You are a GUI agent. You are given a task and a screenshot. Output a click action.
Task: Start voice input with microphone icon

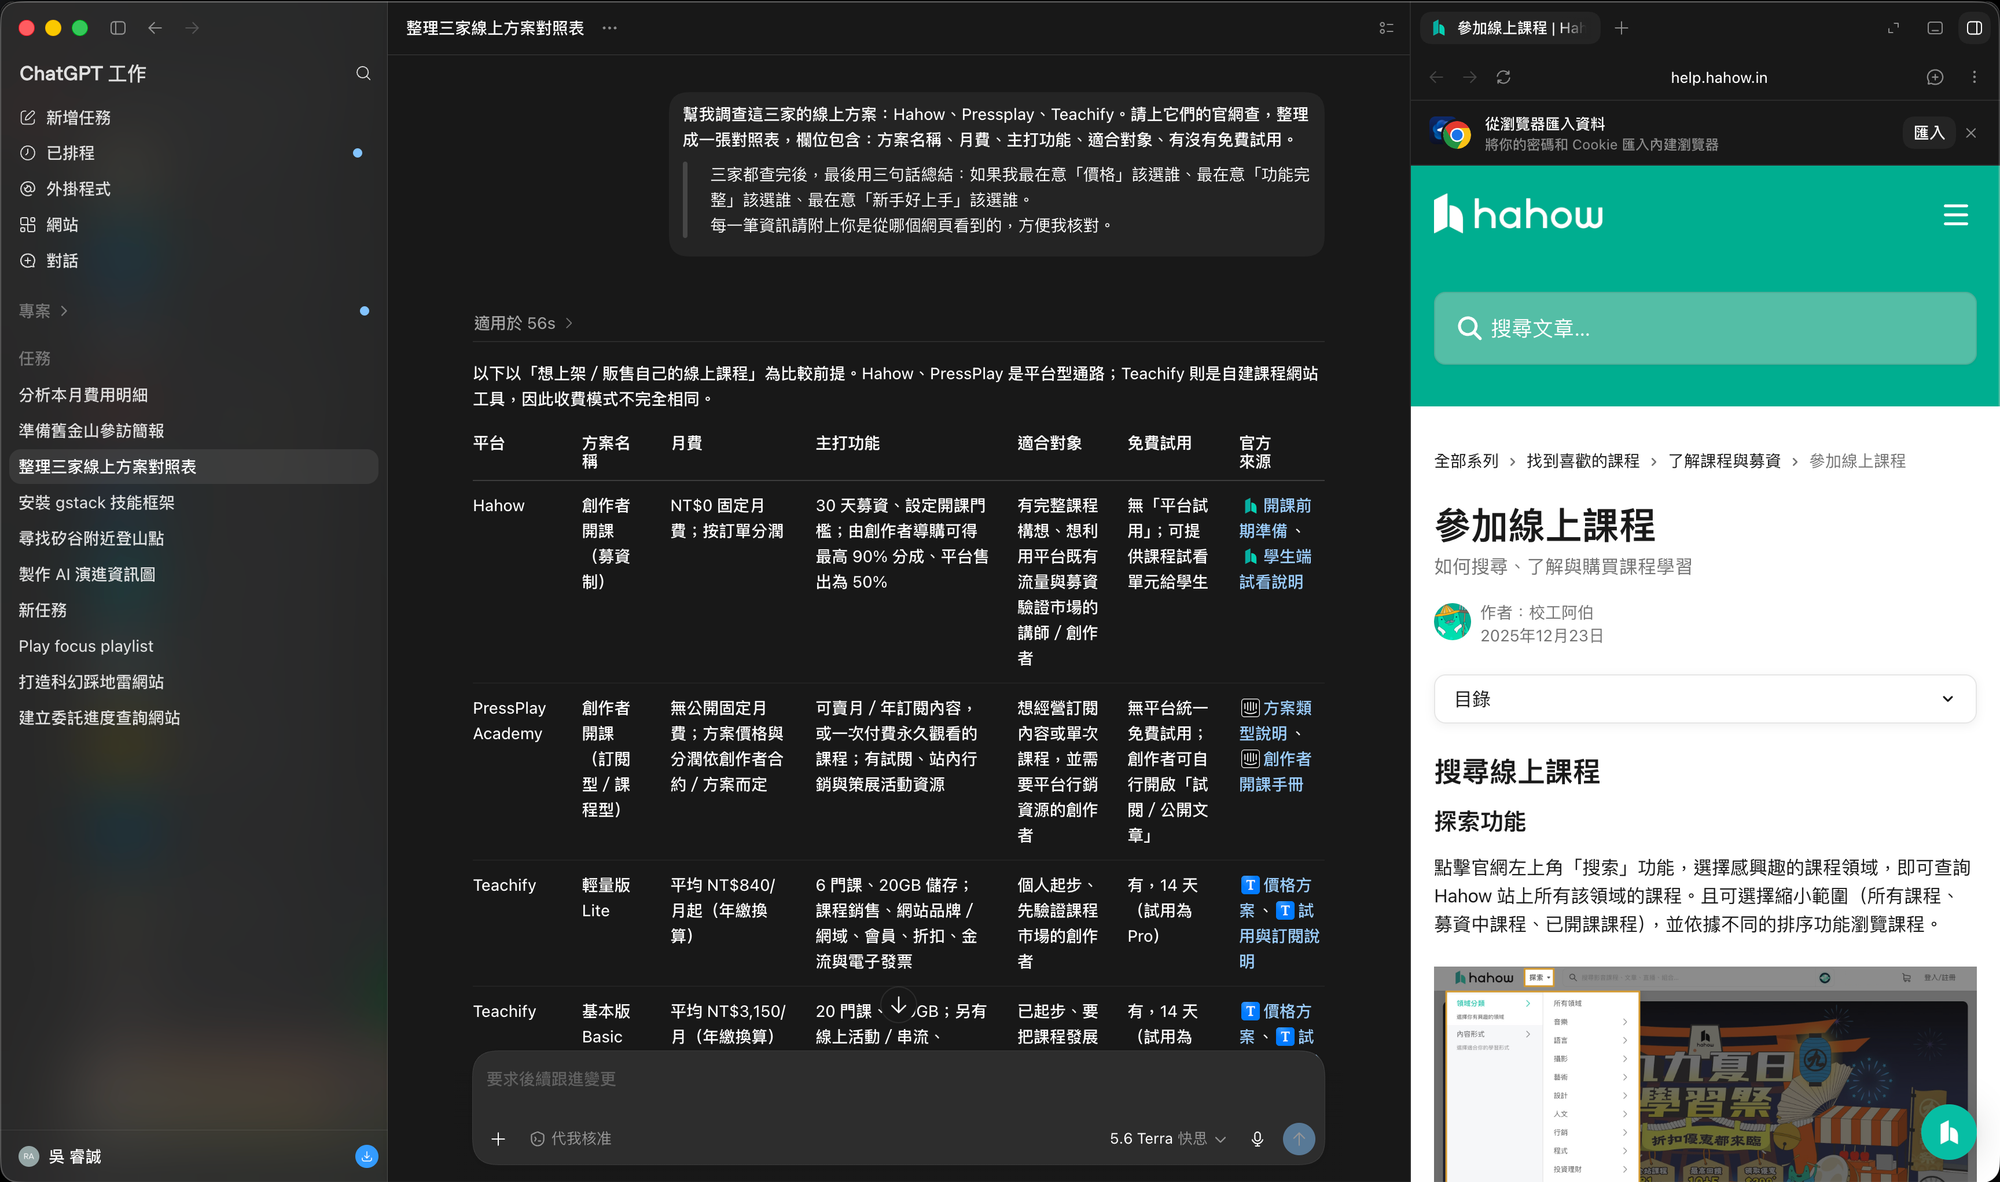[1257, 1138]
